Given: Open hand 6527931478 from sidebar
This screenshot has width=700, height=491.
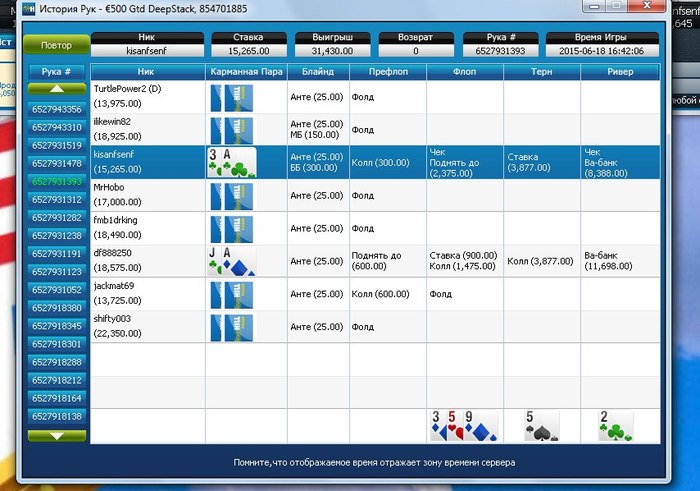Looking at the screenshot, I should (57, 164).
